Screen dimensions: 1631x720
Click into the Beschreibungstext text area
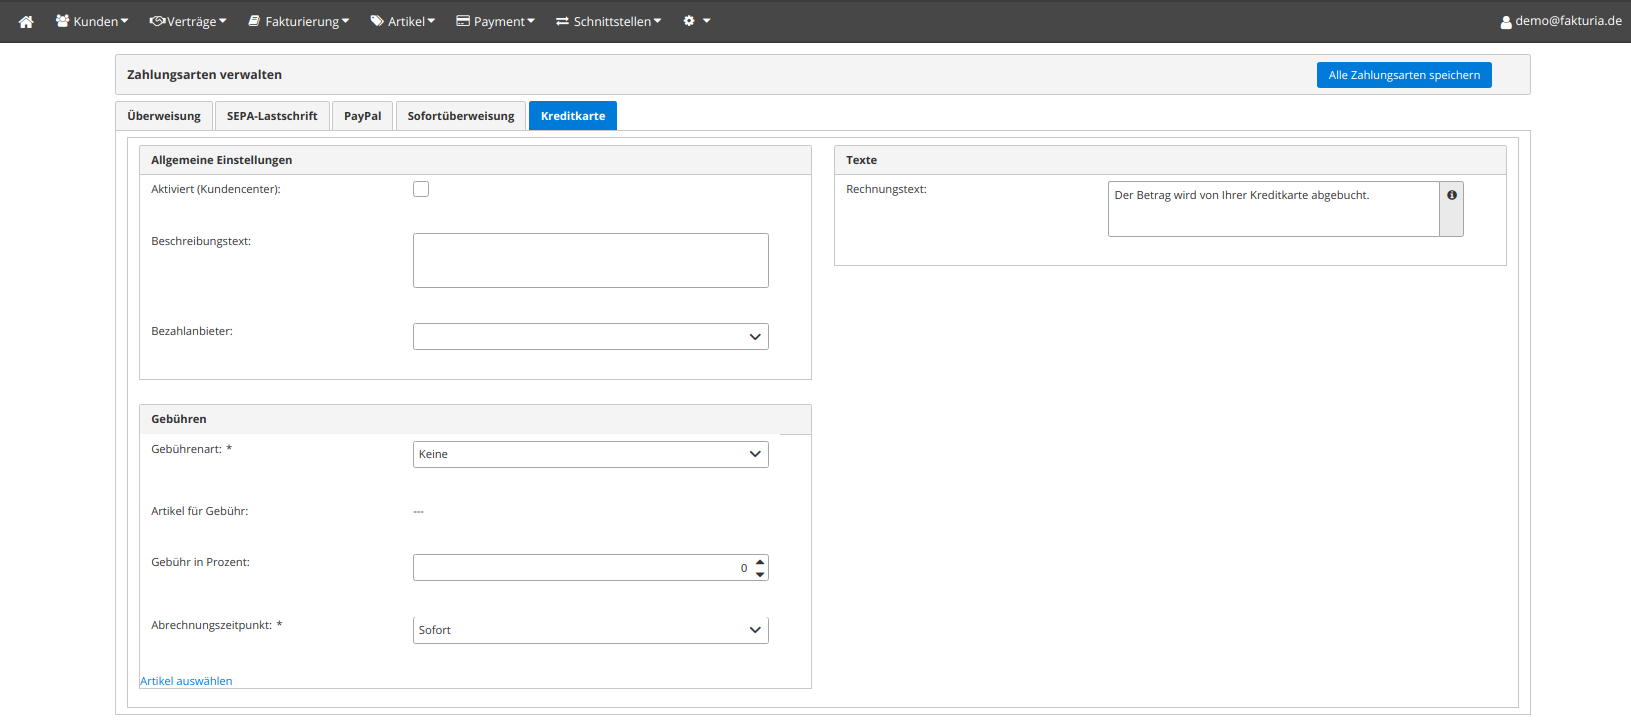tap(590, 260)
